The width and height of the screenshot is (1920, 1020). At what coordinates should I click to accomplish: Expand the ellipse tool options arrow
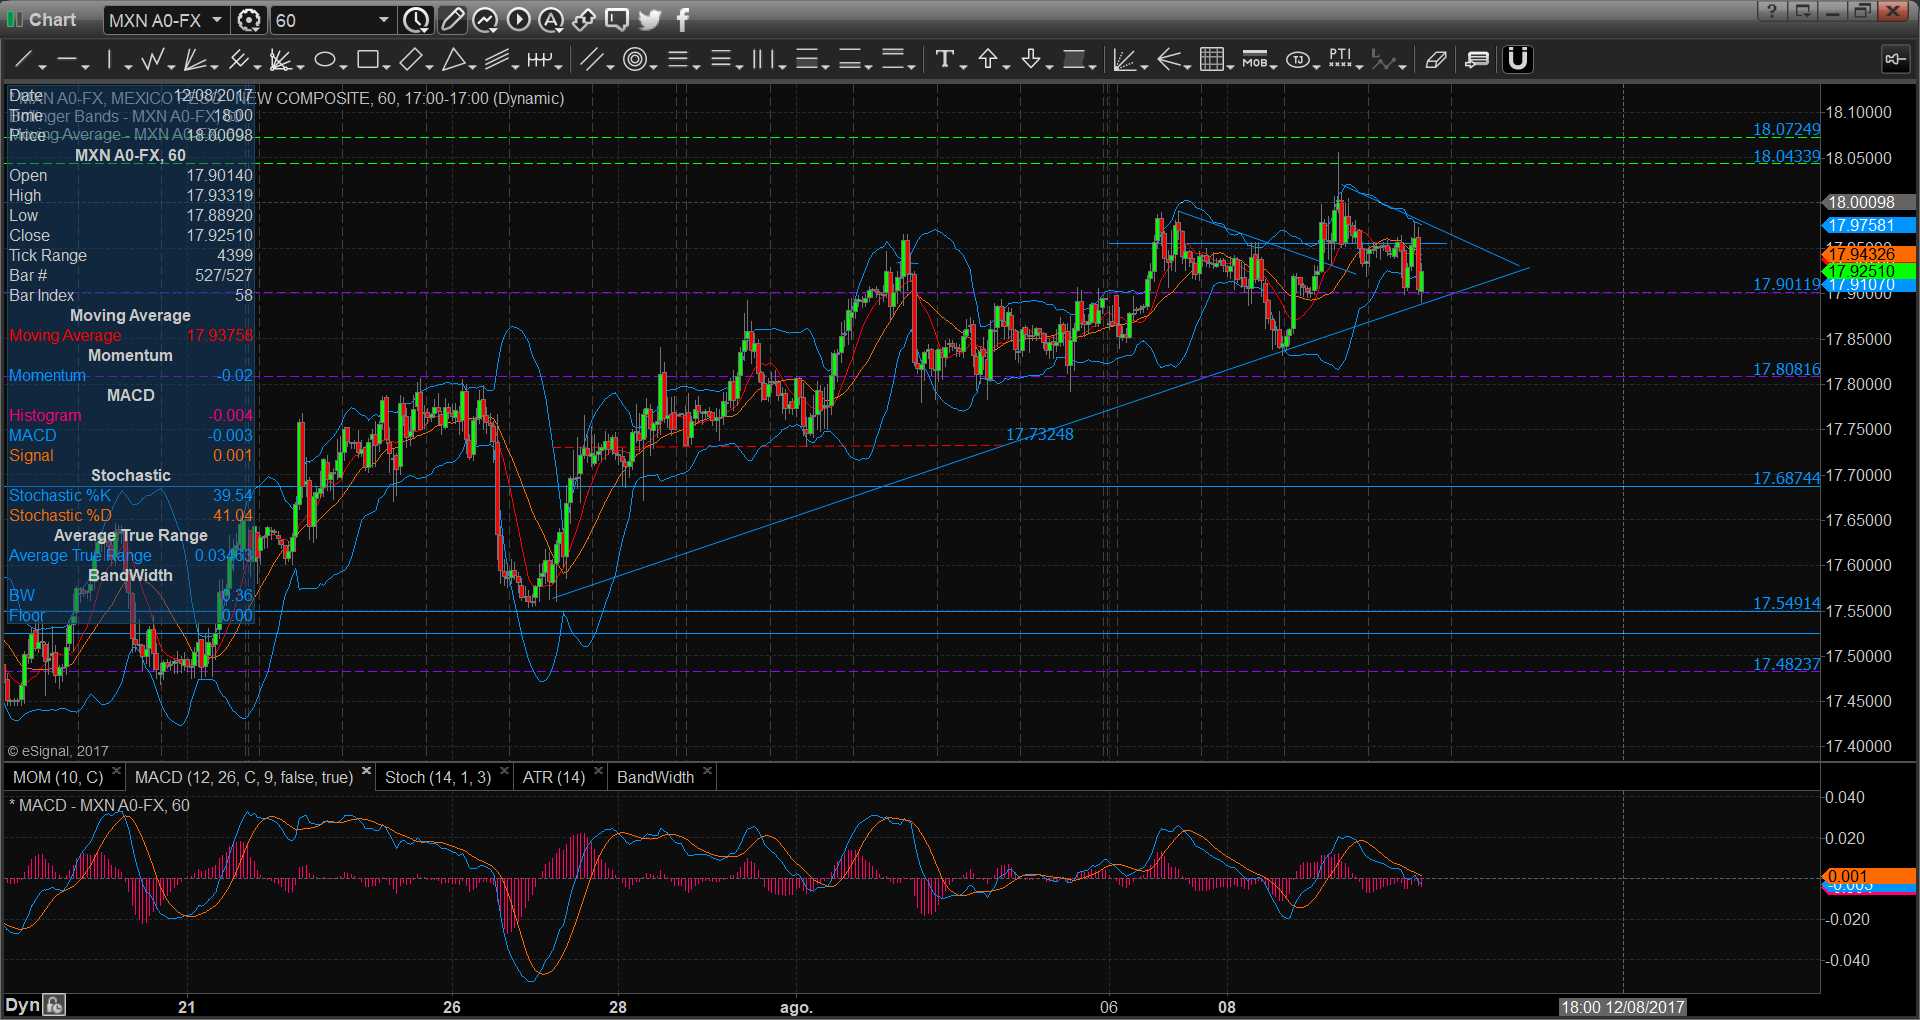pos(343,67)
